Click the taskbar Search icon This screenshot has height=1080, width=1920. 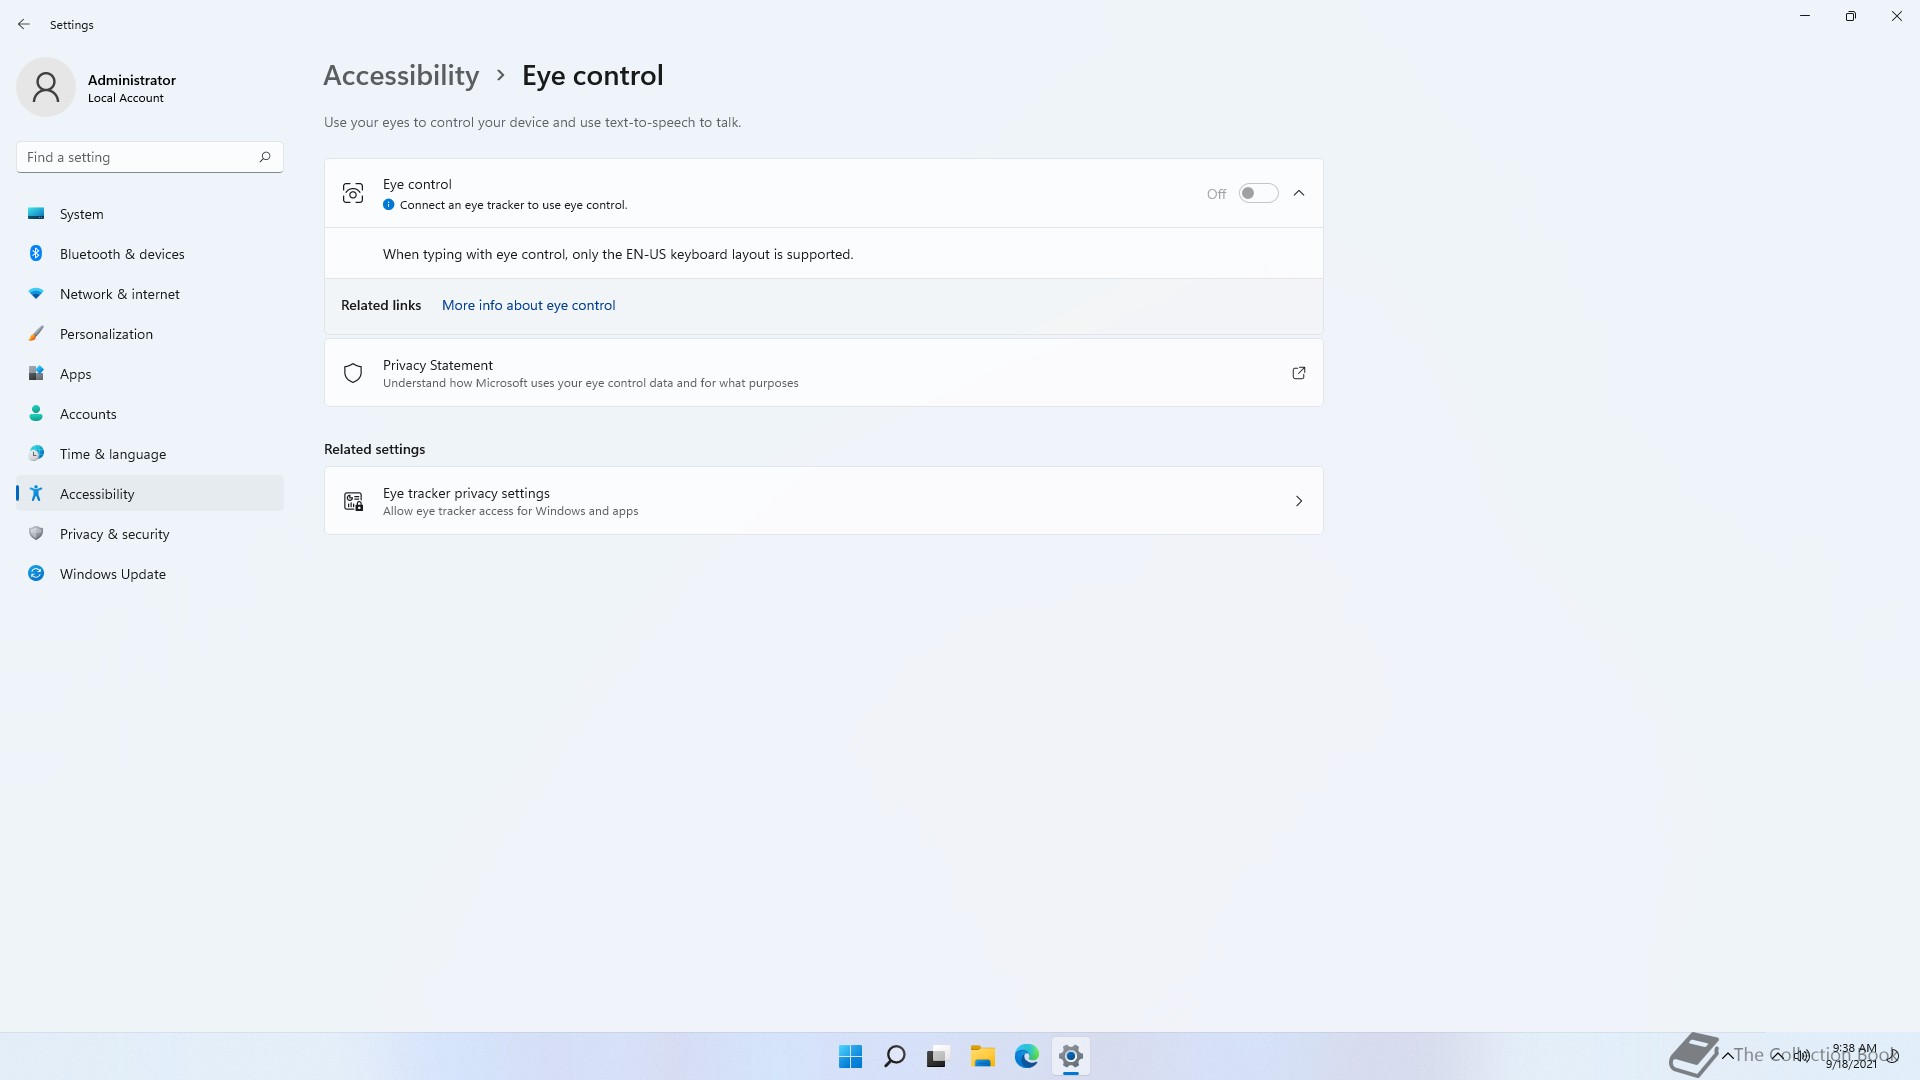(894, 1056)
